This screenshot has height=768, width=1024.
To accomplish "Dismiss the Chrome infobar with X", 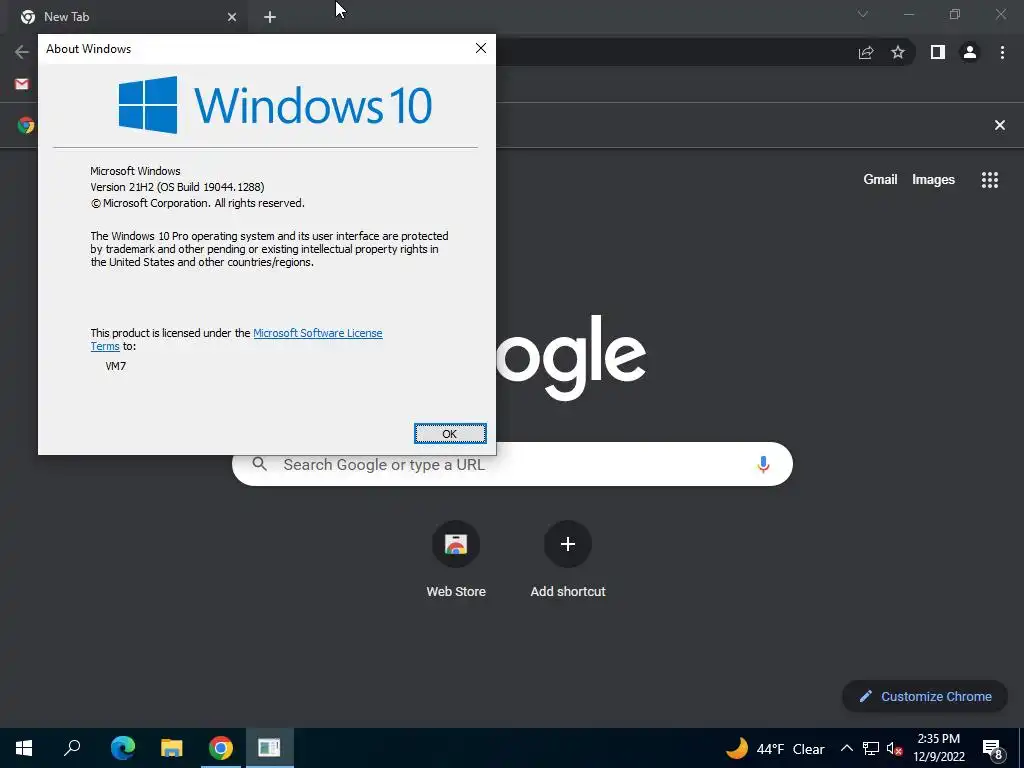I will (x=999, y=125).
